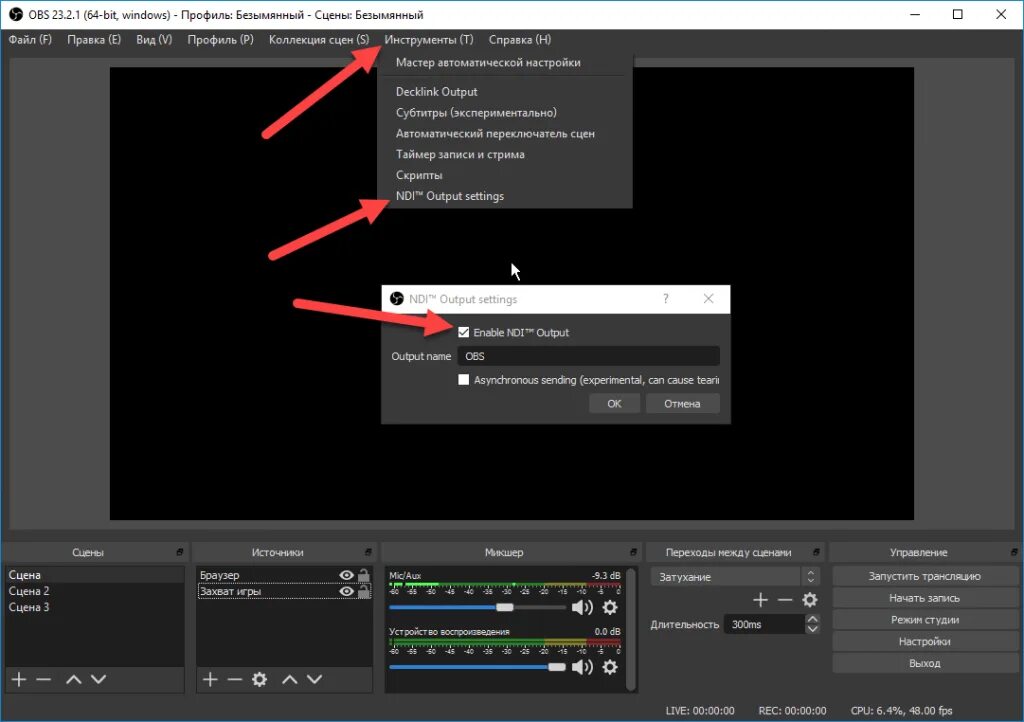The image size is (1024, 722).
Task: Increase Длительность with up arrow
Action: [812, 619]
